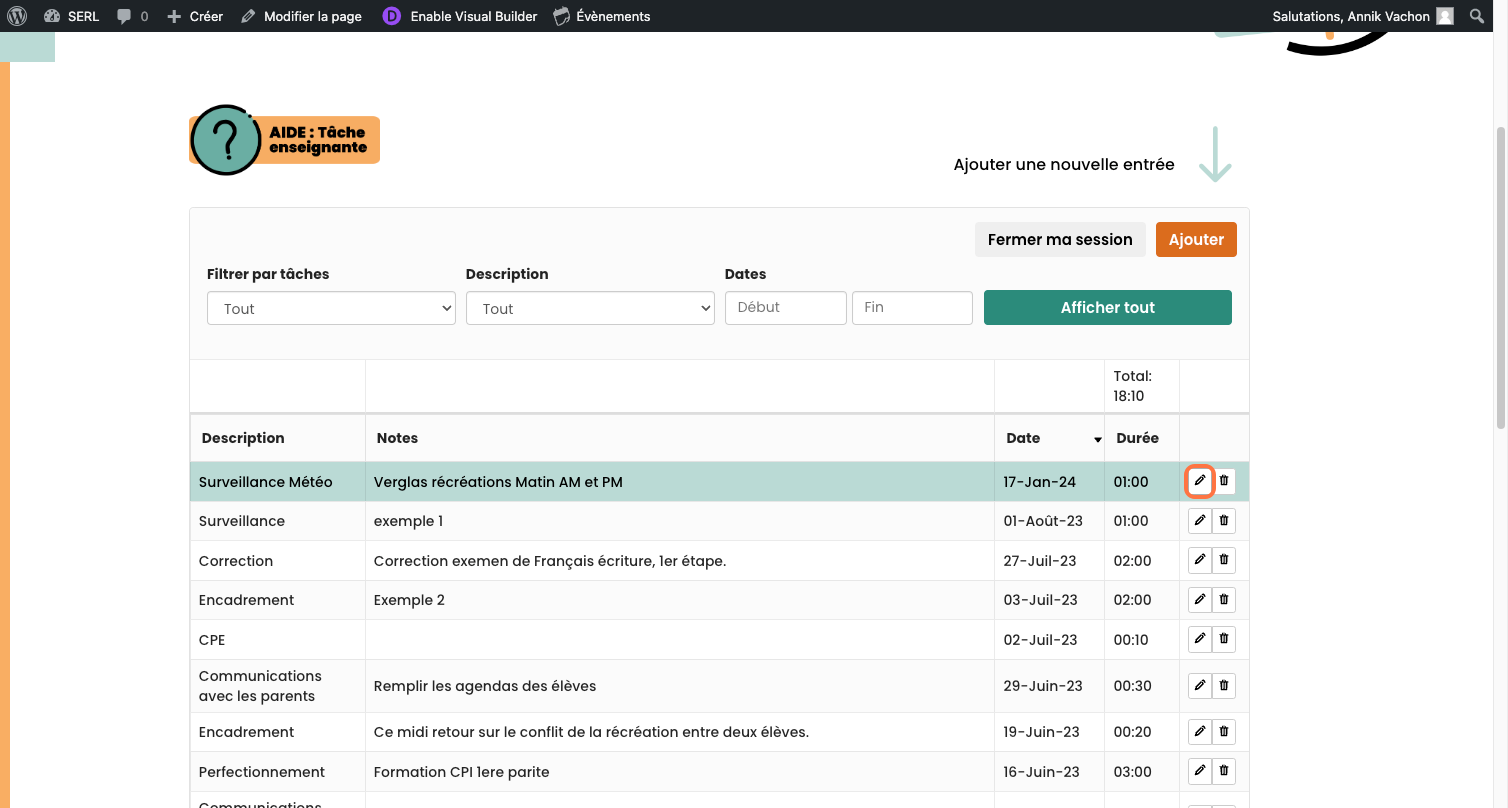Click pencil icon for Correction row
This screenshot has width=1508, height=808.
1200,560
